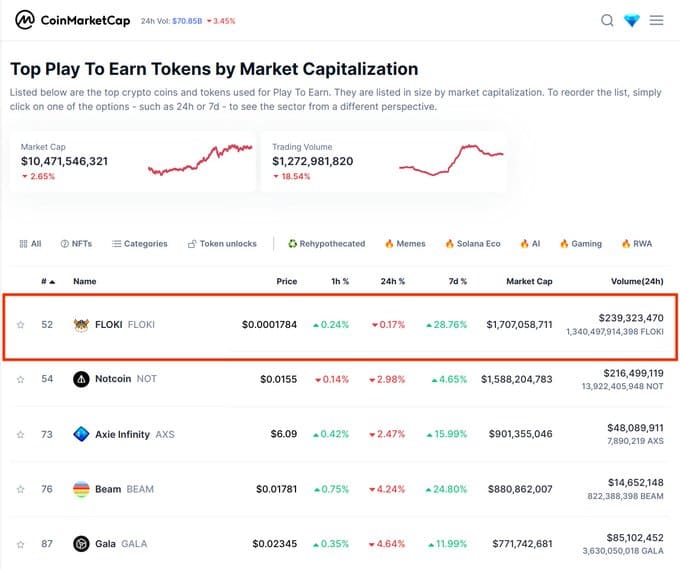Click the FLOKI coin icon
The image size is (680, 569).
(81, 324)
